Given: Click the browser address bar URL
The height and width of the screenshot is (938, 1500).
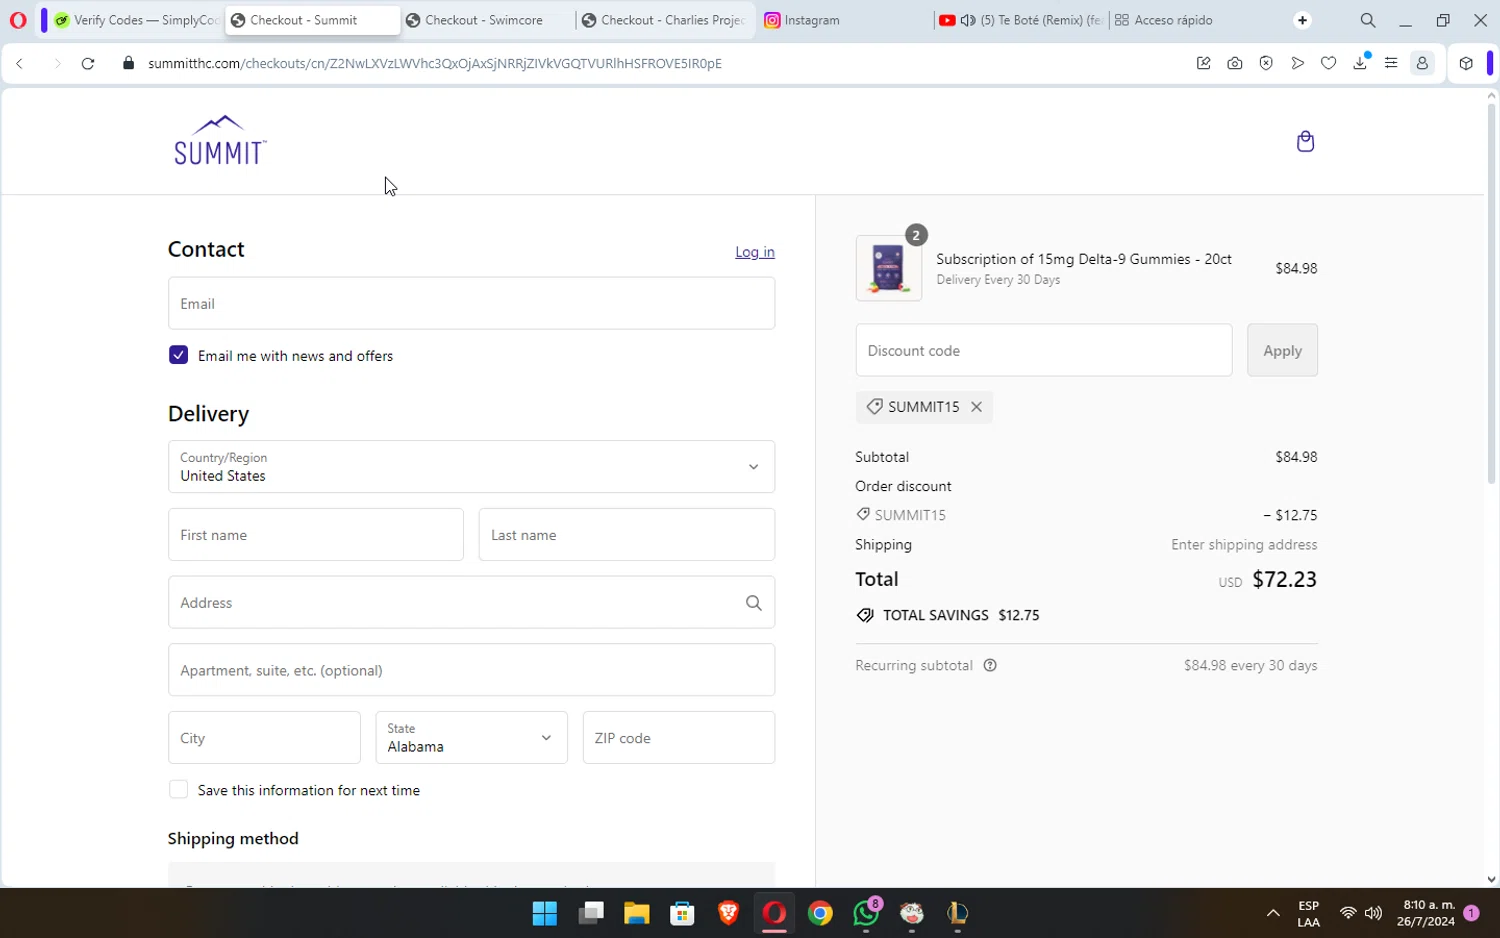Looking at the screenshot, I should pos(435,63).
